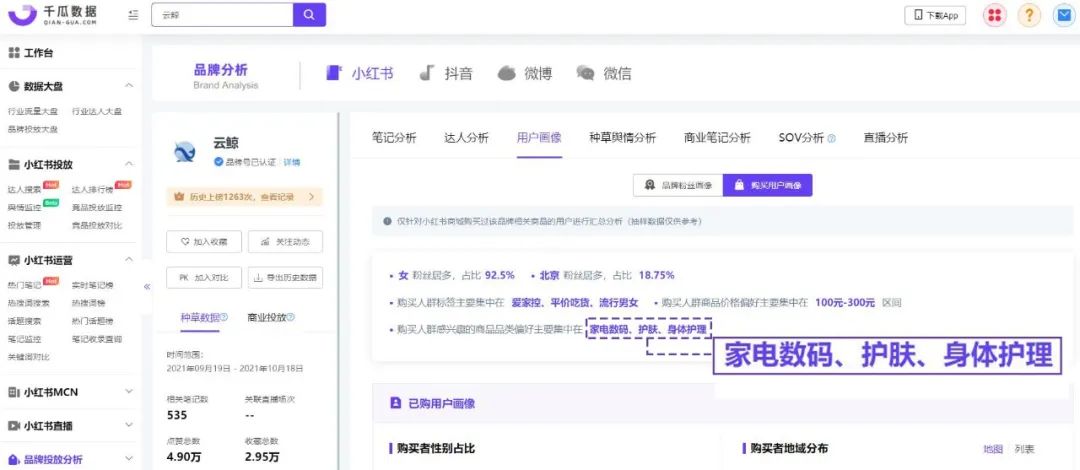Image resolution: width=1080 pixels, height=470 pixels.
Task: Open the 详情 link beside brand certification
Action: click(x=292, y=162)
